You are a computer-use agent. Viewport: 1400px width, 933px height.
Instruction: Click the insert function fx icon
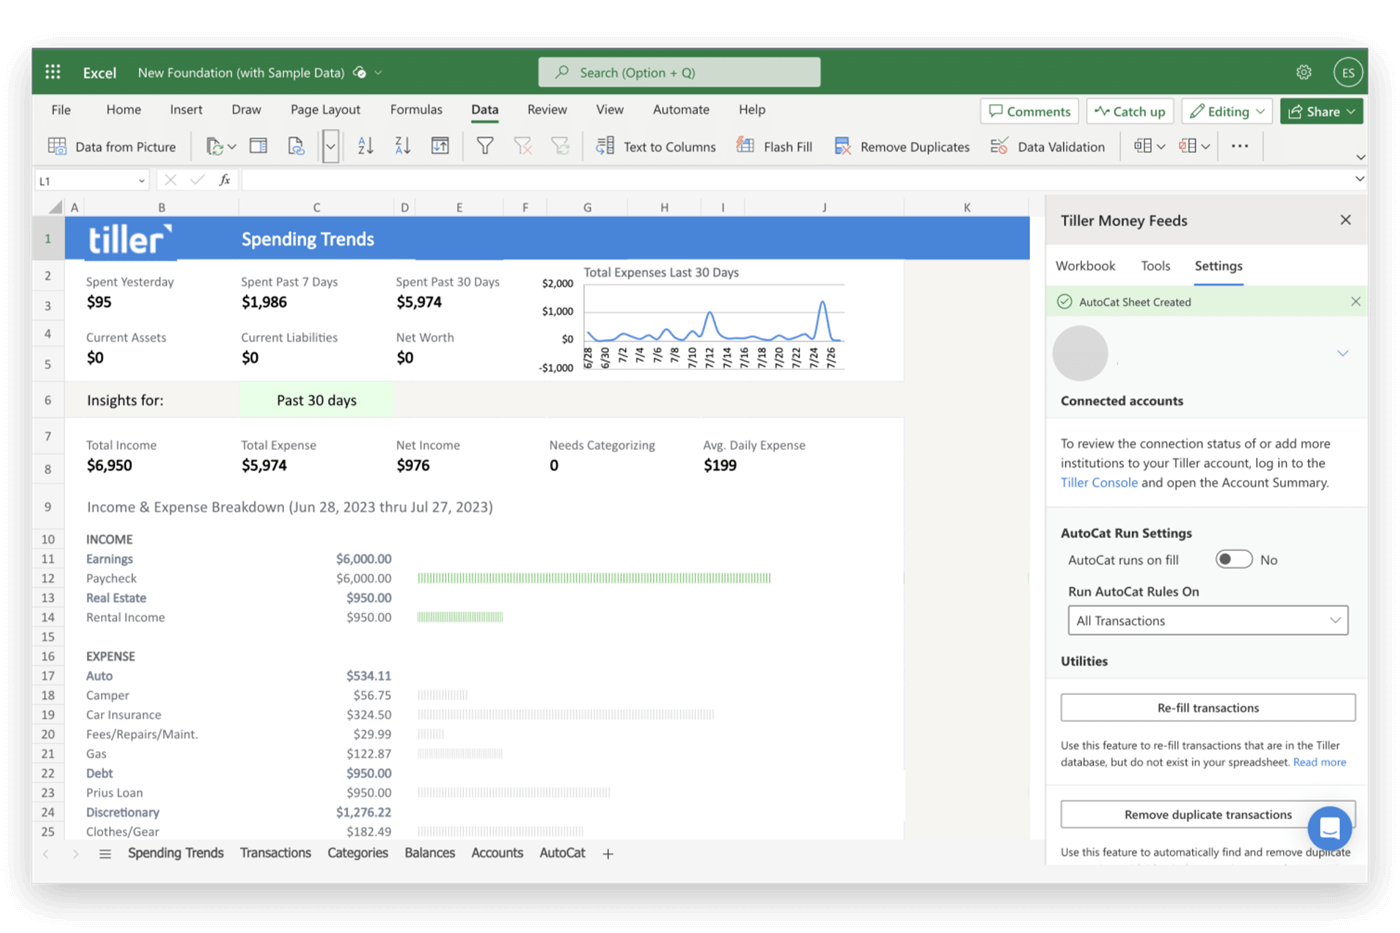(x=225, y=180)
